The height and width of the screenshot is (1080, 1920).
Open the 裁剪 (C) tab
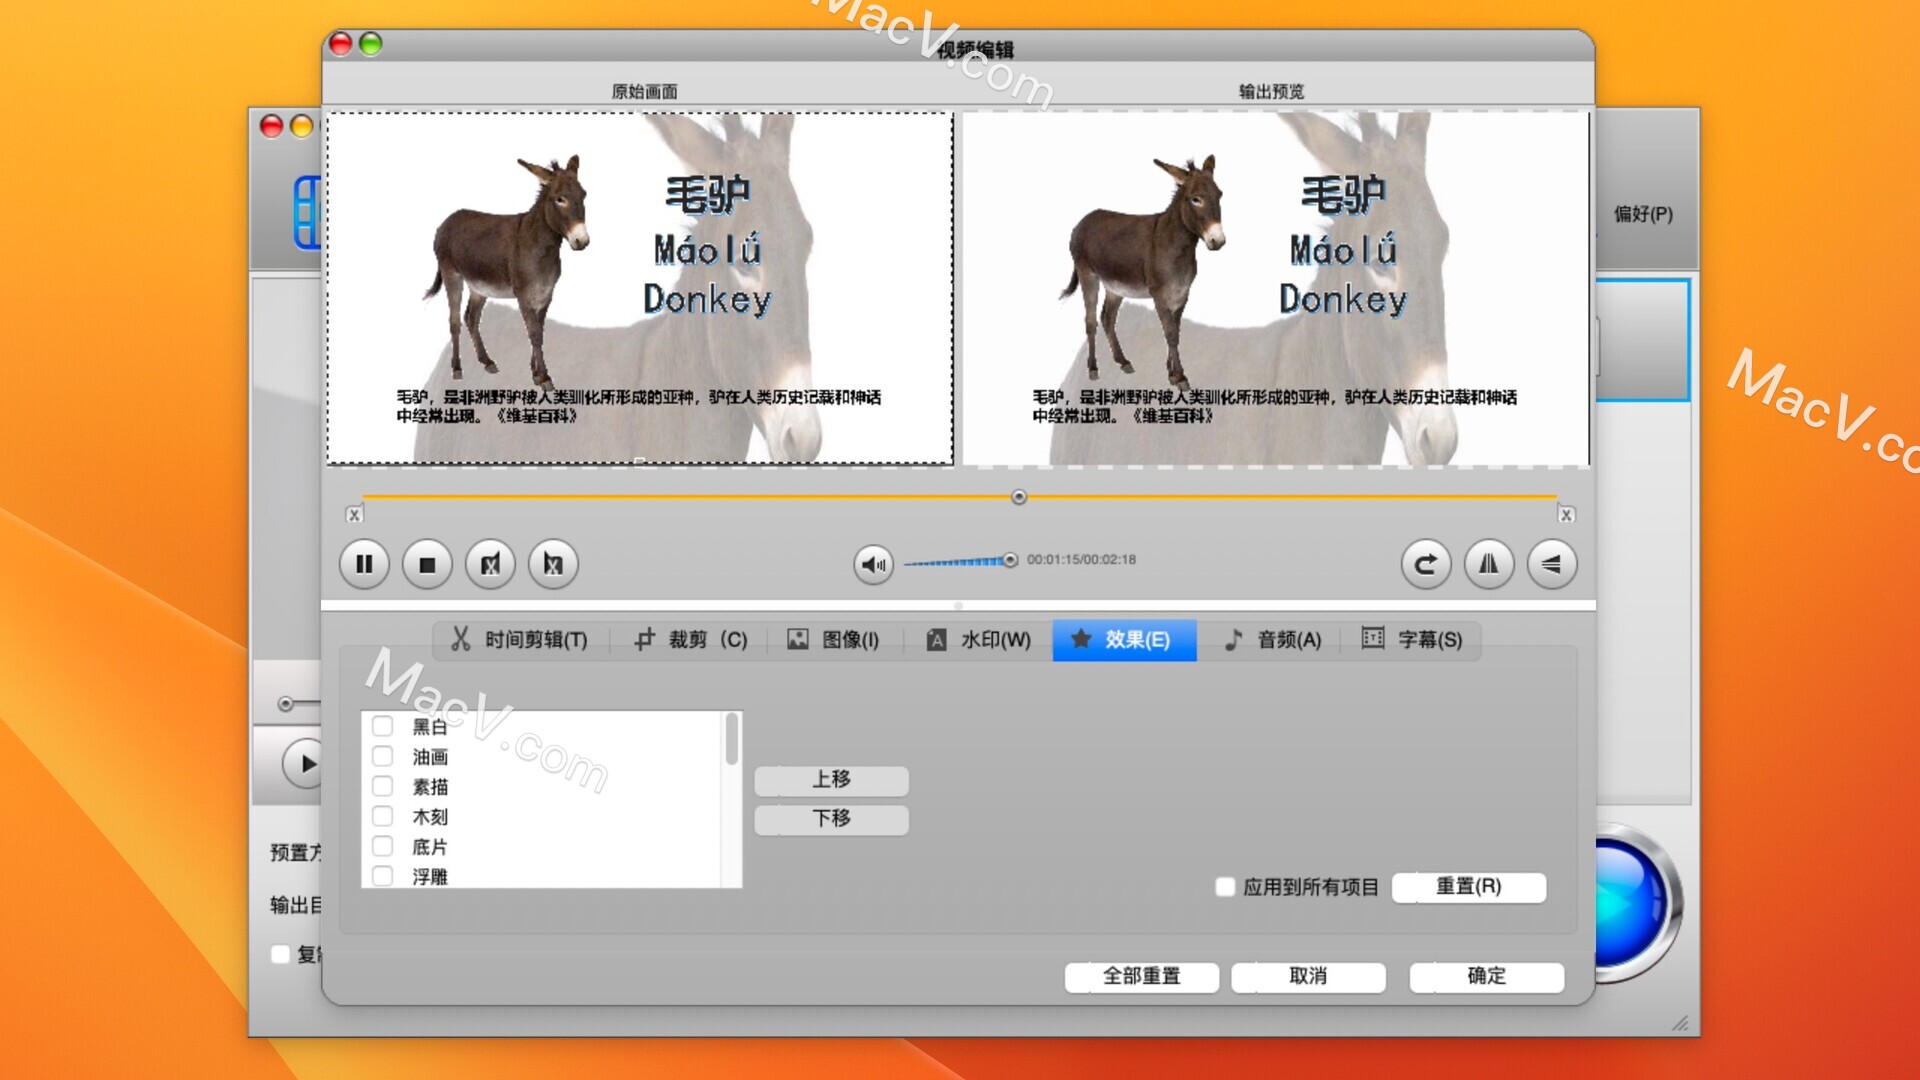pos(690,640)
